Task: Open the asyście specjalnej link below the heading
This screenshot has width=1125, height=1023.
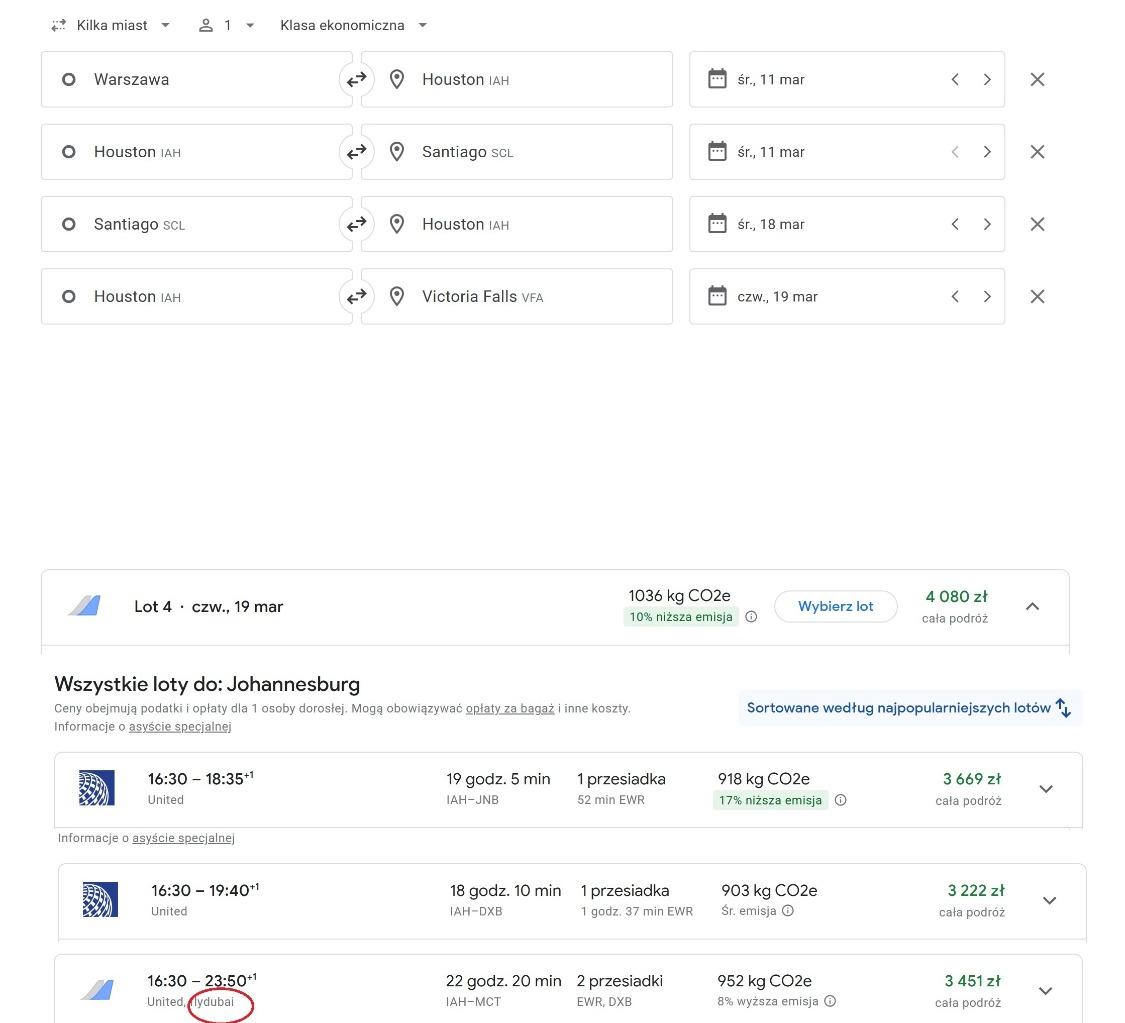Action: point(180,727)
